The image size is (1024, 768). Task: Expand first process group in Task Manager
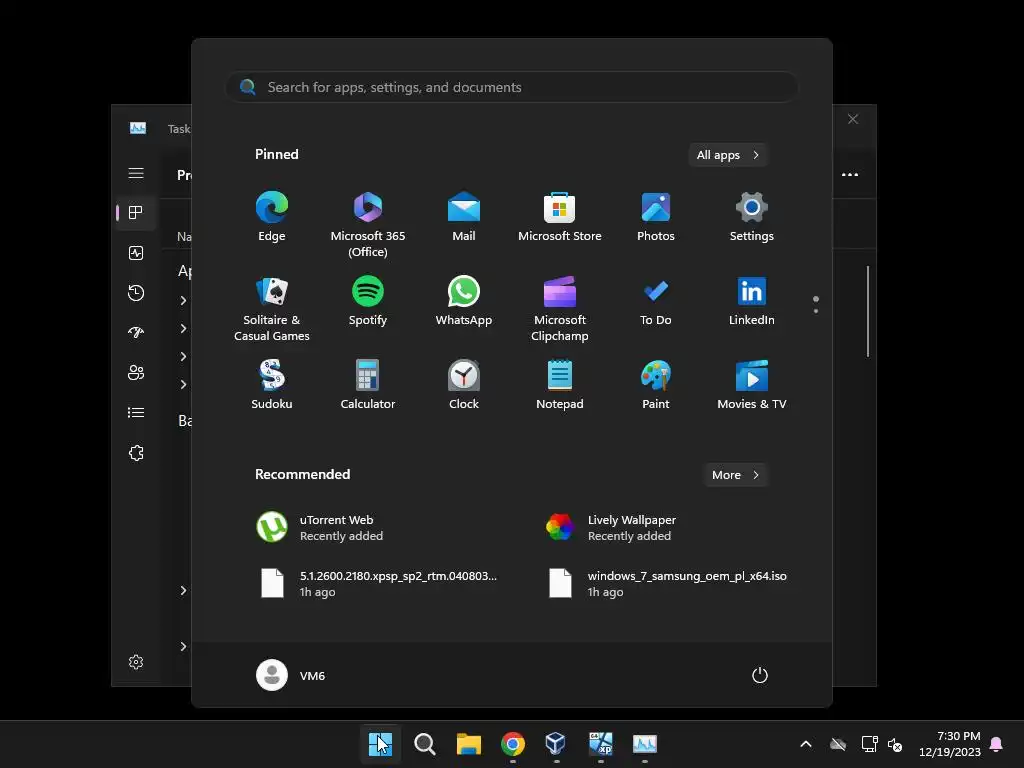click(x=184, y=300)
